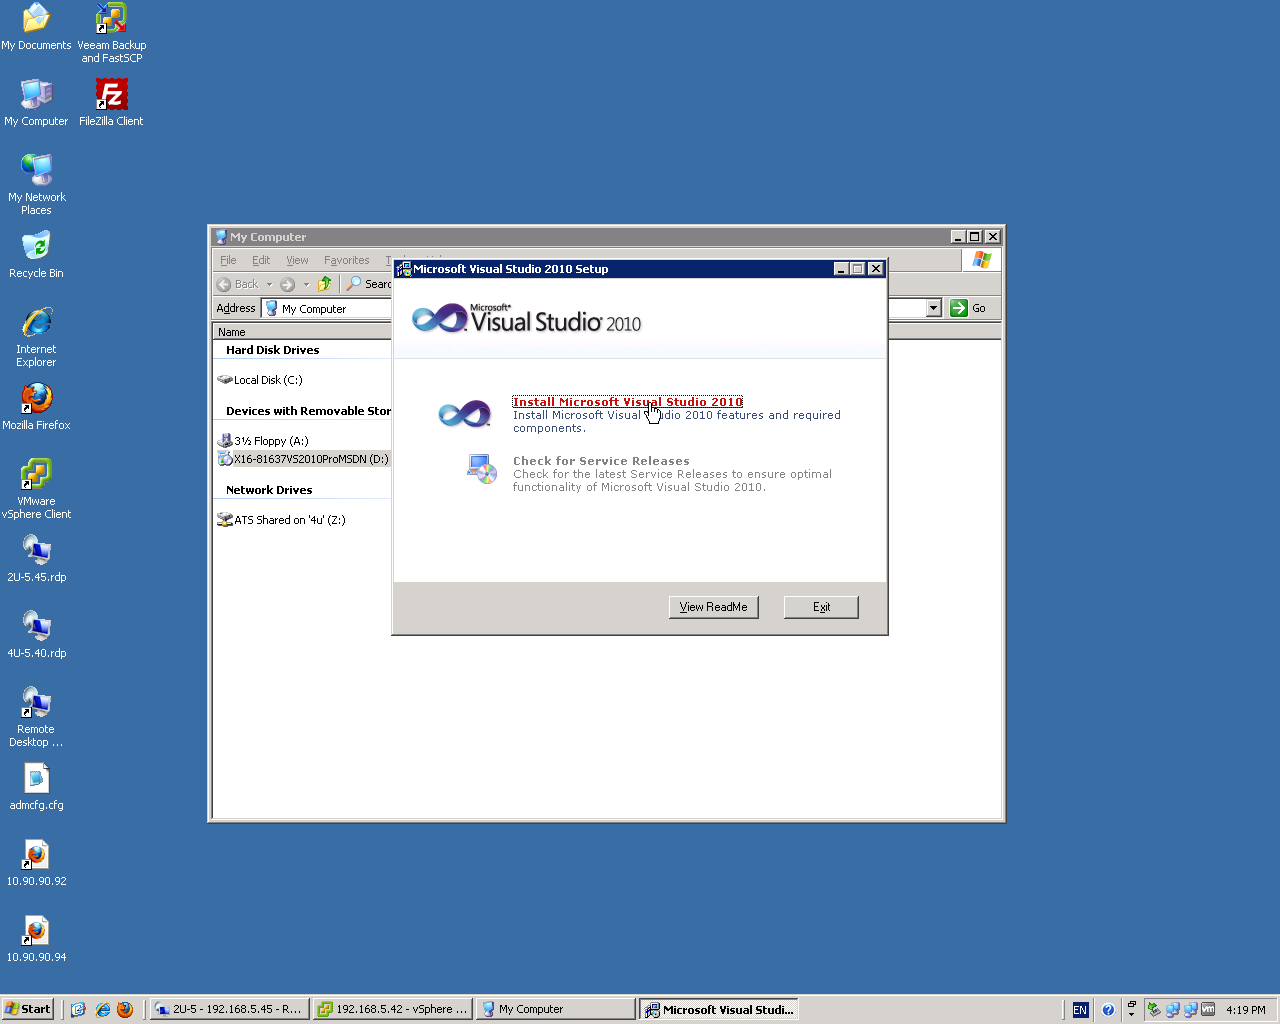This screenshot has width=1280, height=1024.
Task: Switch to the 2U-5 - 192.168.5.45 taskbar button
Action: point(228,1009)
